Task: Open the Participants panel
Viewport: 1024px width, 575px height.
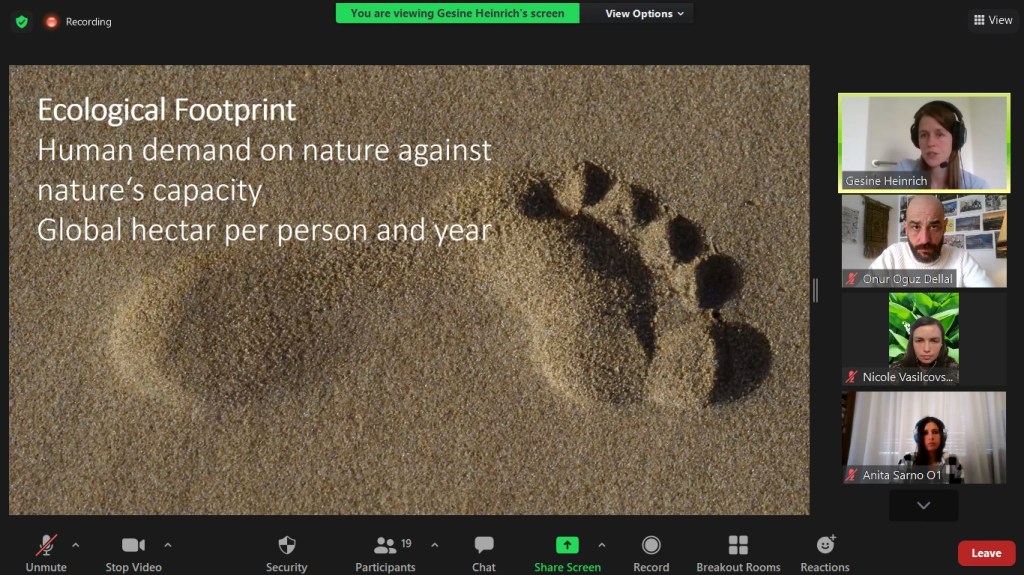Action: [385, 553]
